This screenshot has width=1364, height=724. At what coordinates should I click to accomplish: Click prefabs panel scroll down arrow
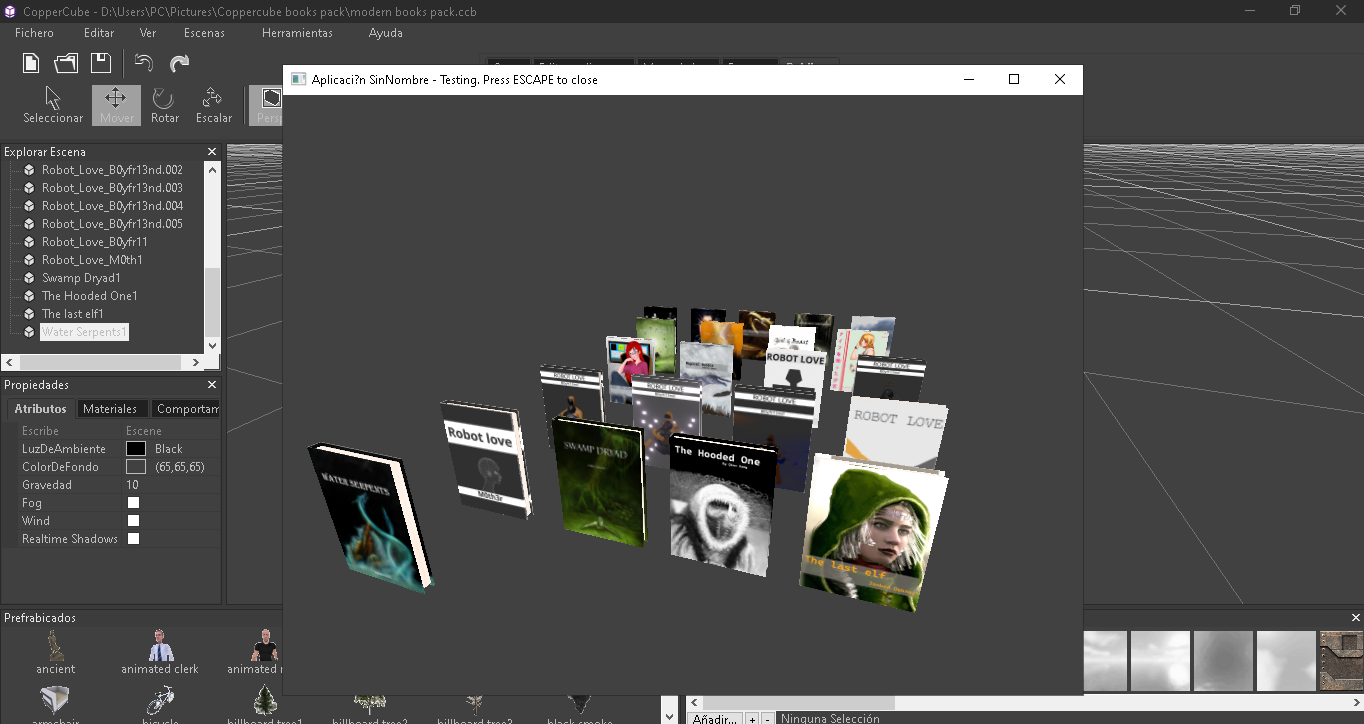[x=670, y=716]
